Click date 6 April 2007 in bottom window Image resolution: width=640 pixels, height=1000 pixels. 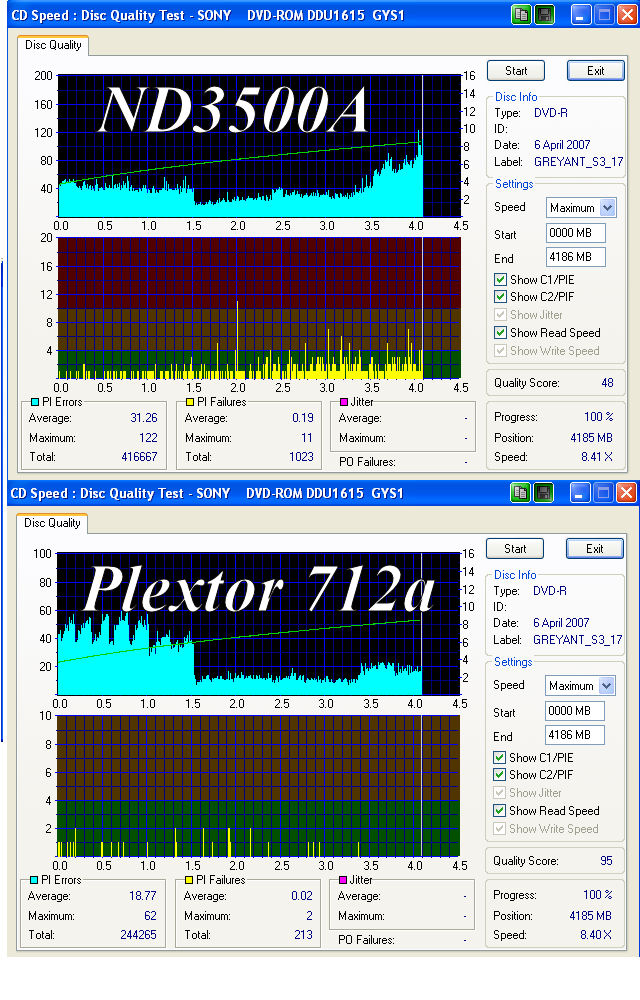(561, 623)
